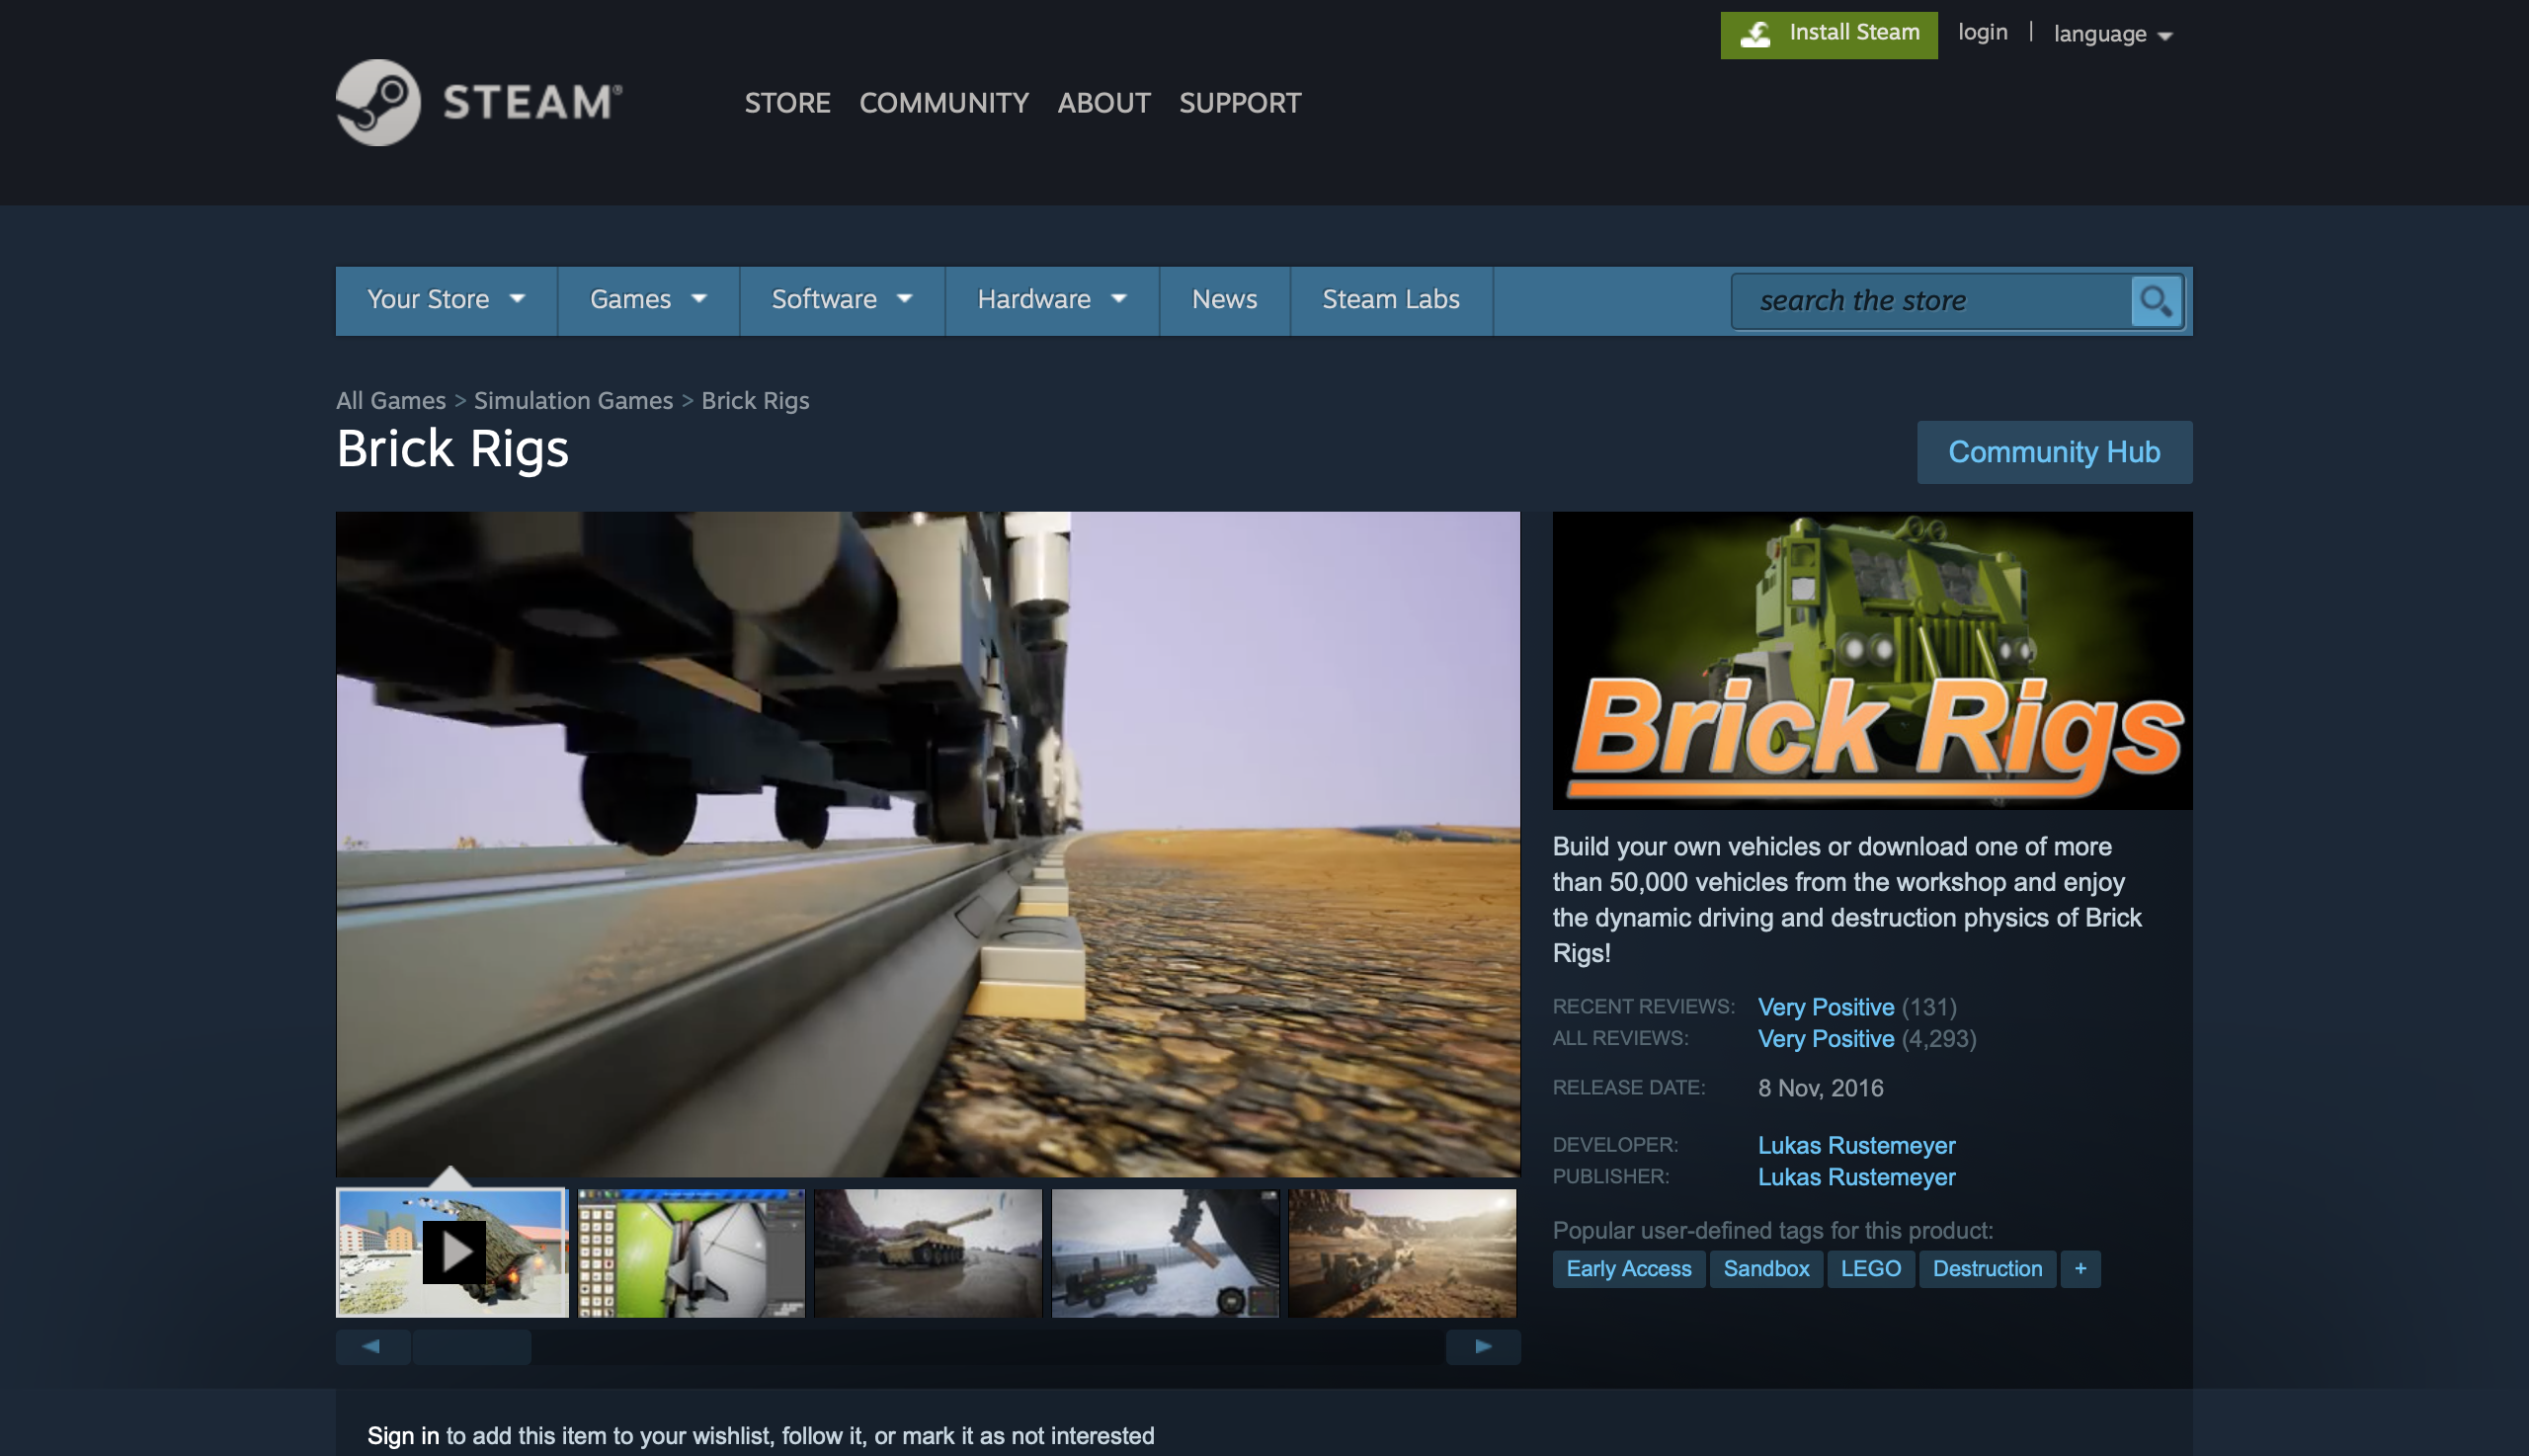Click the Simulation Games breadcrumb
2529x1456 pixels.
[573, 400]
